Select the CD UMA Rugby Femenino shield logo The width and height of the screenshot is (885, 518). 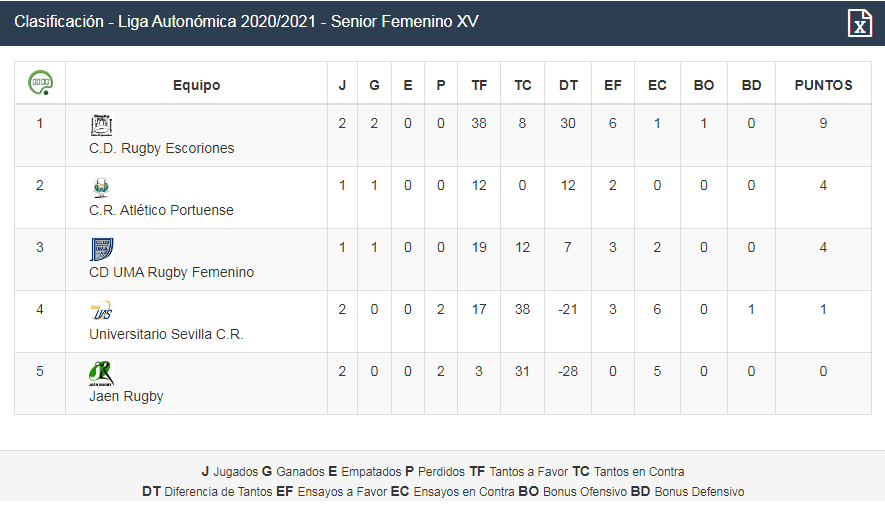102,249
